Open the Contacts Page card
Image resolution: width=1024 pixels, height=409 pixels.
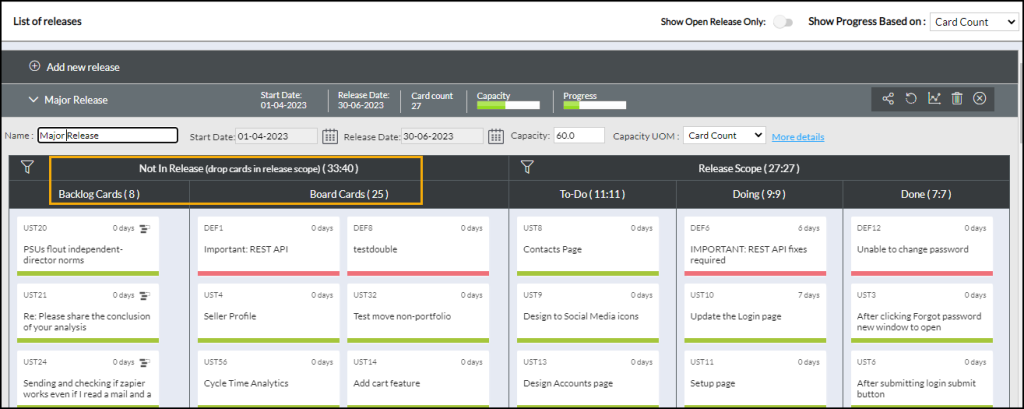[588, 246]
